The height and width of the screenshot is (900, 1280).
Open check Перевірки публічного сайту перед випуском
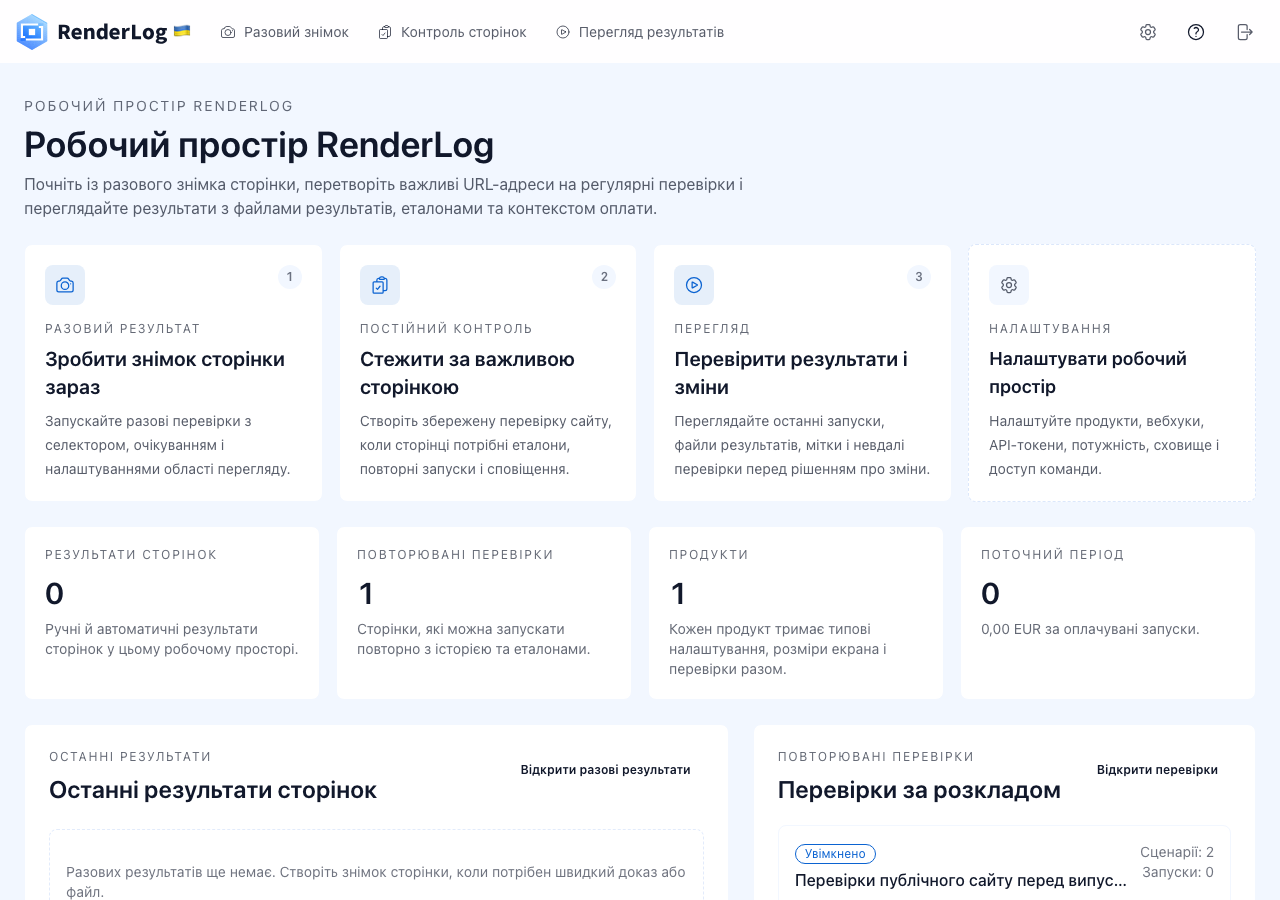[x=960, y=880]
